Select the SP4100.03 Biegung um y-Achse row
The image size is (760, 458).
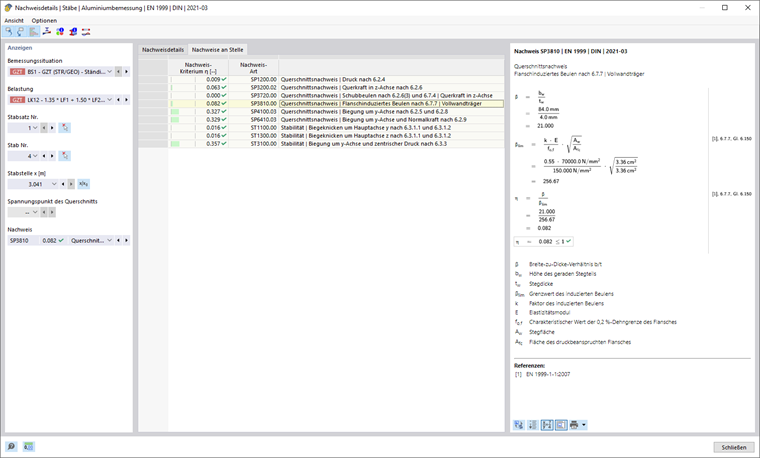point(321,111)
